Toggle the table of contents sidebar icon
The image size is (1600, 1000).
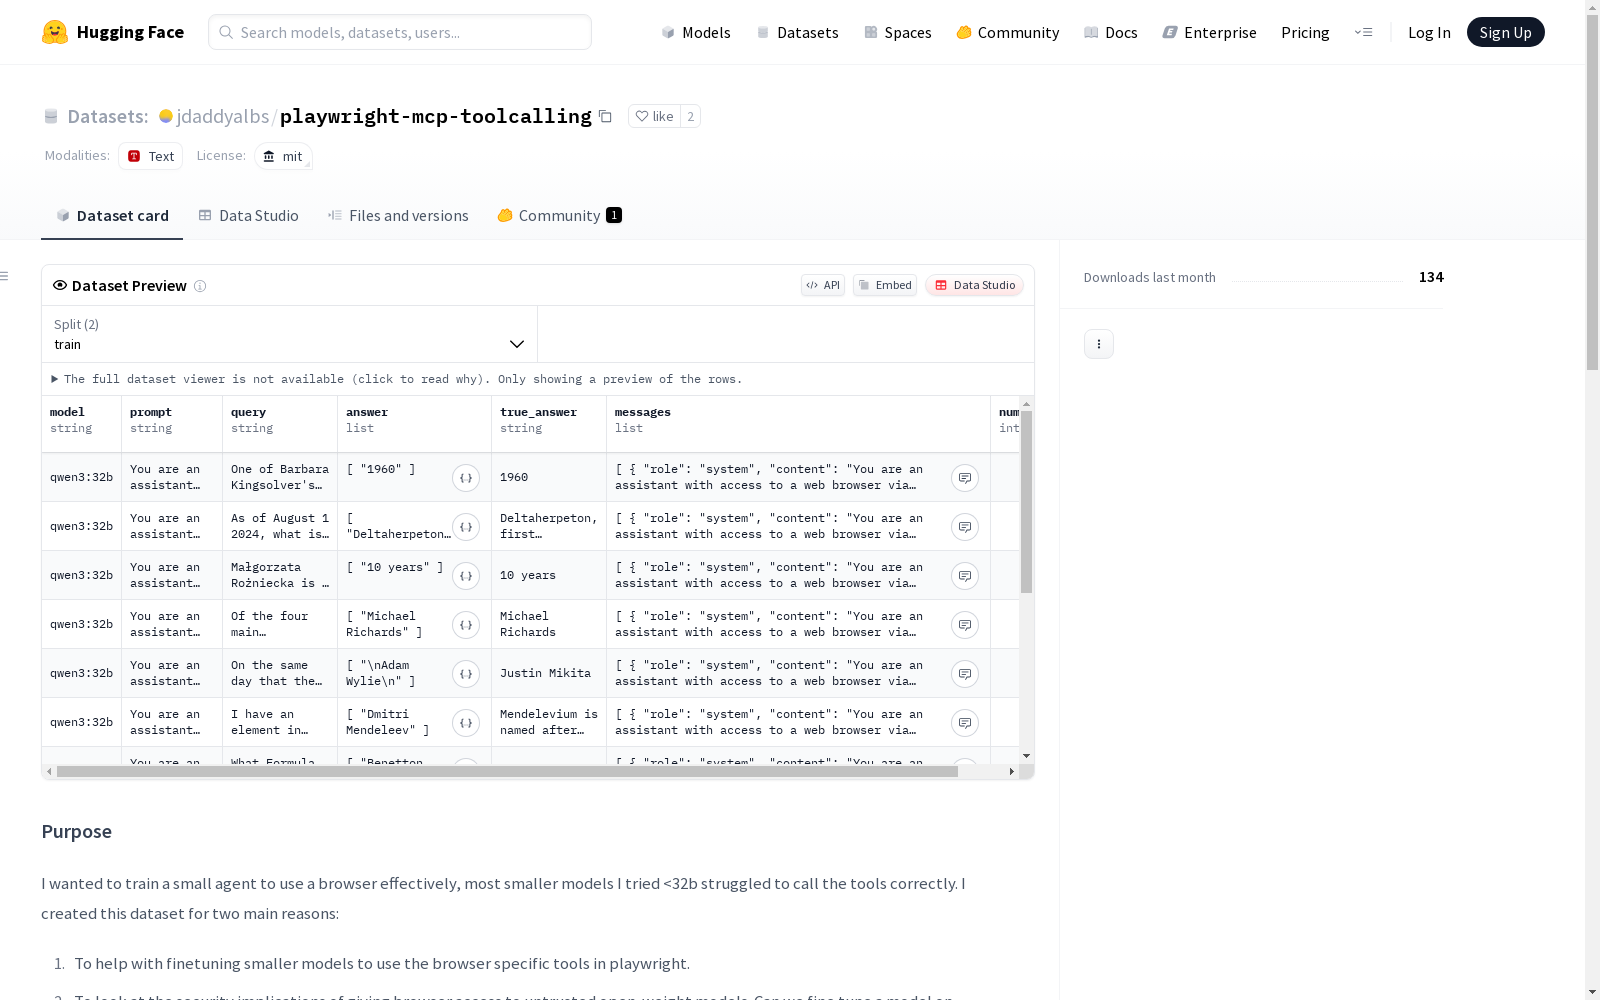tap(5, 276)
